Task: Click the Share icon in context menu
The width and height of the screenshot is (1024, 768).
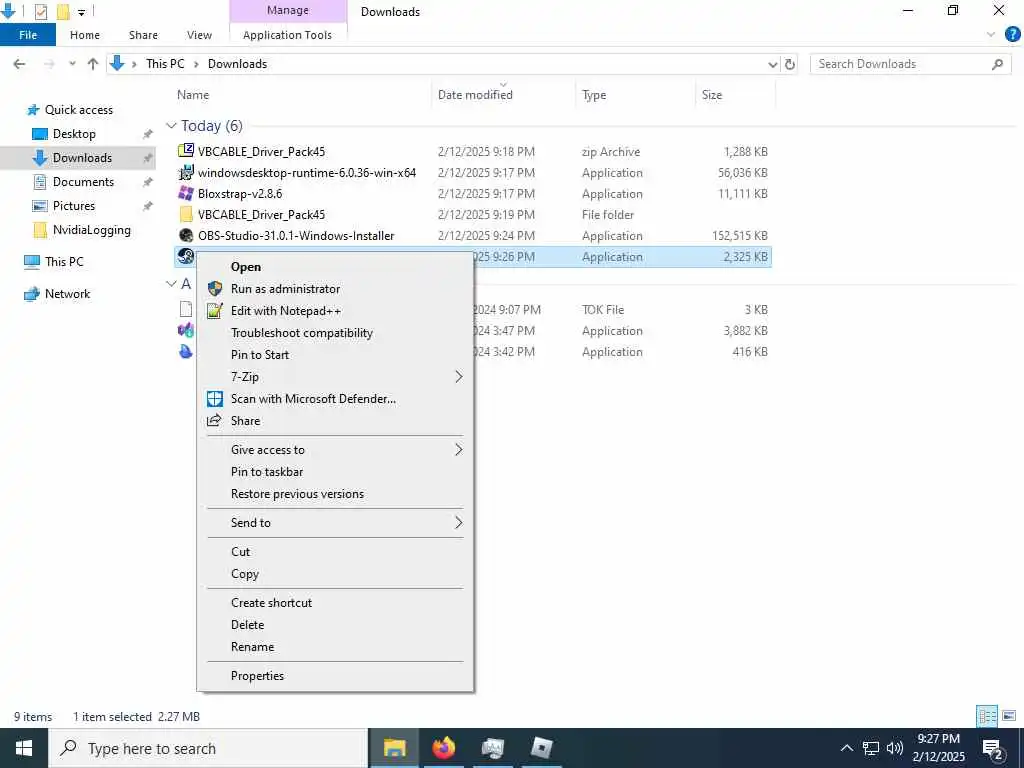Action: tap(214, 421)
